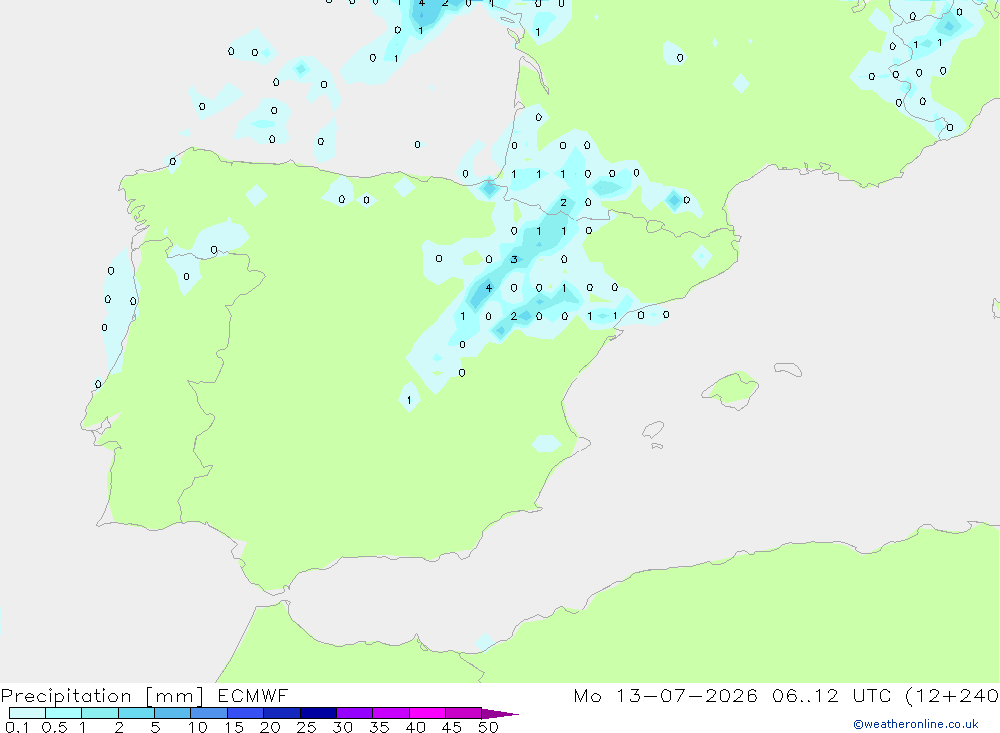
Task: Click the 'ECMWF' model label
Action: point(253,696)
